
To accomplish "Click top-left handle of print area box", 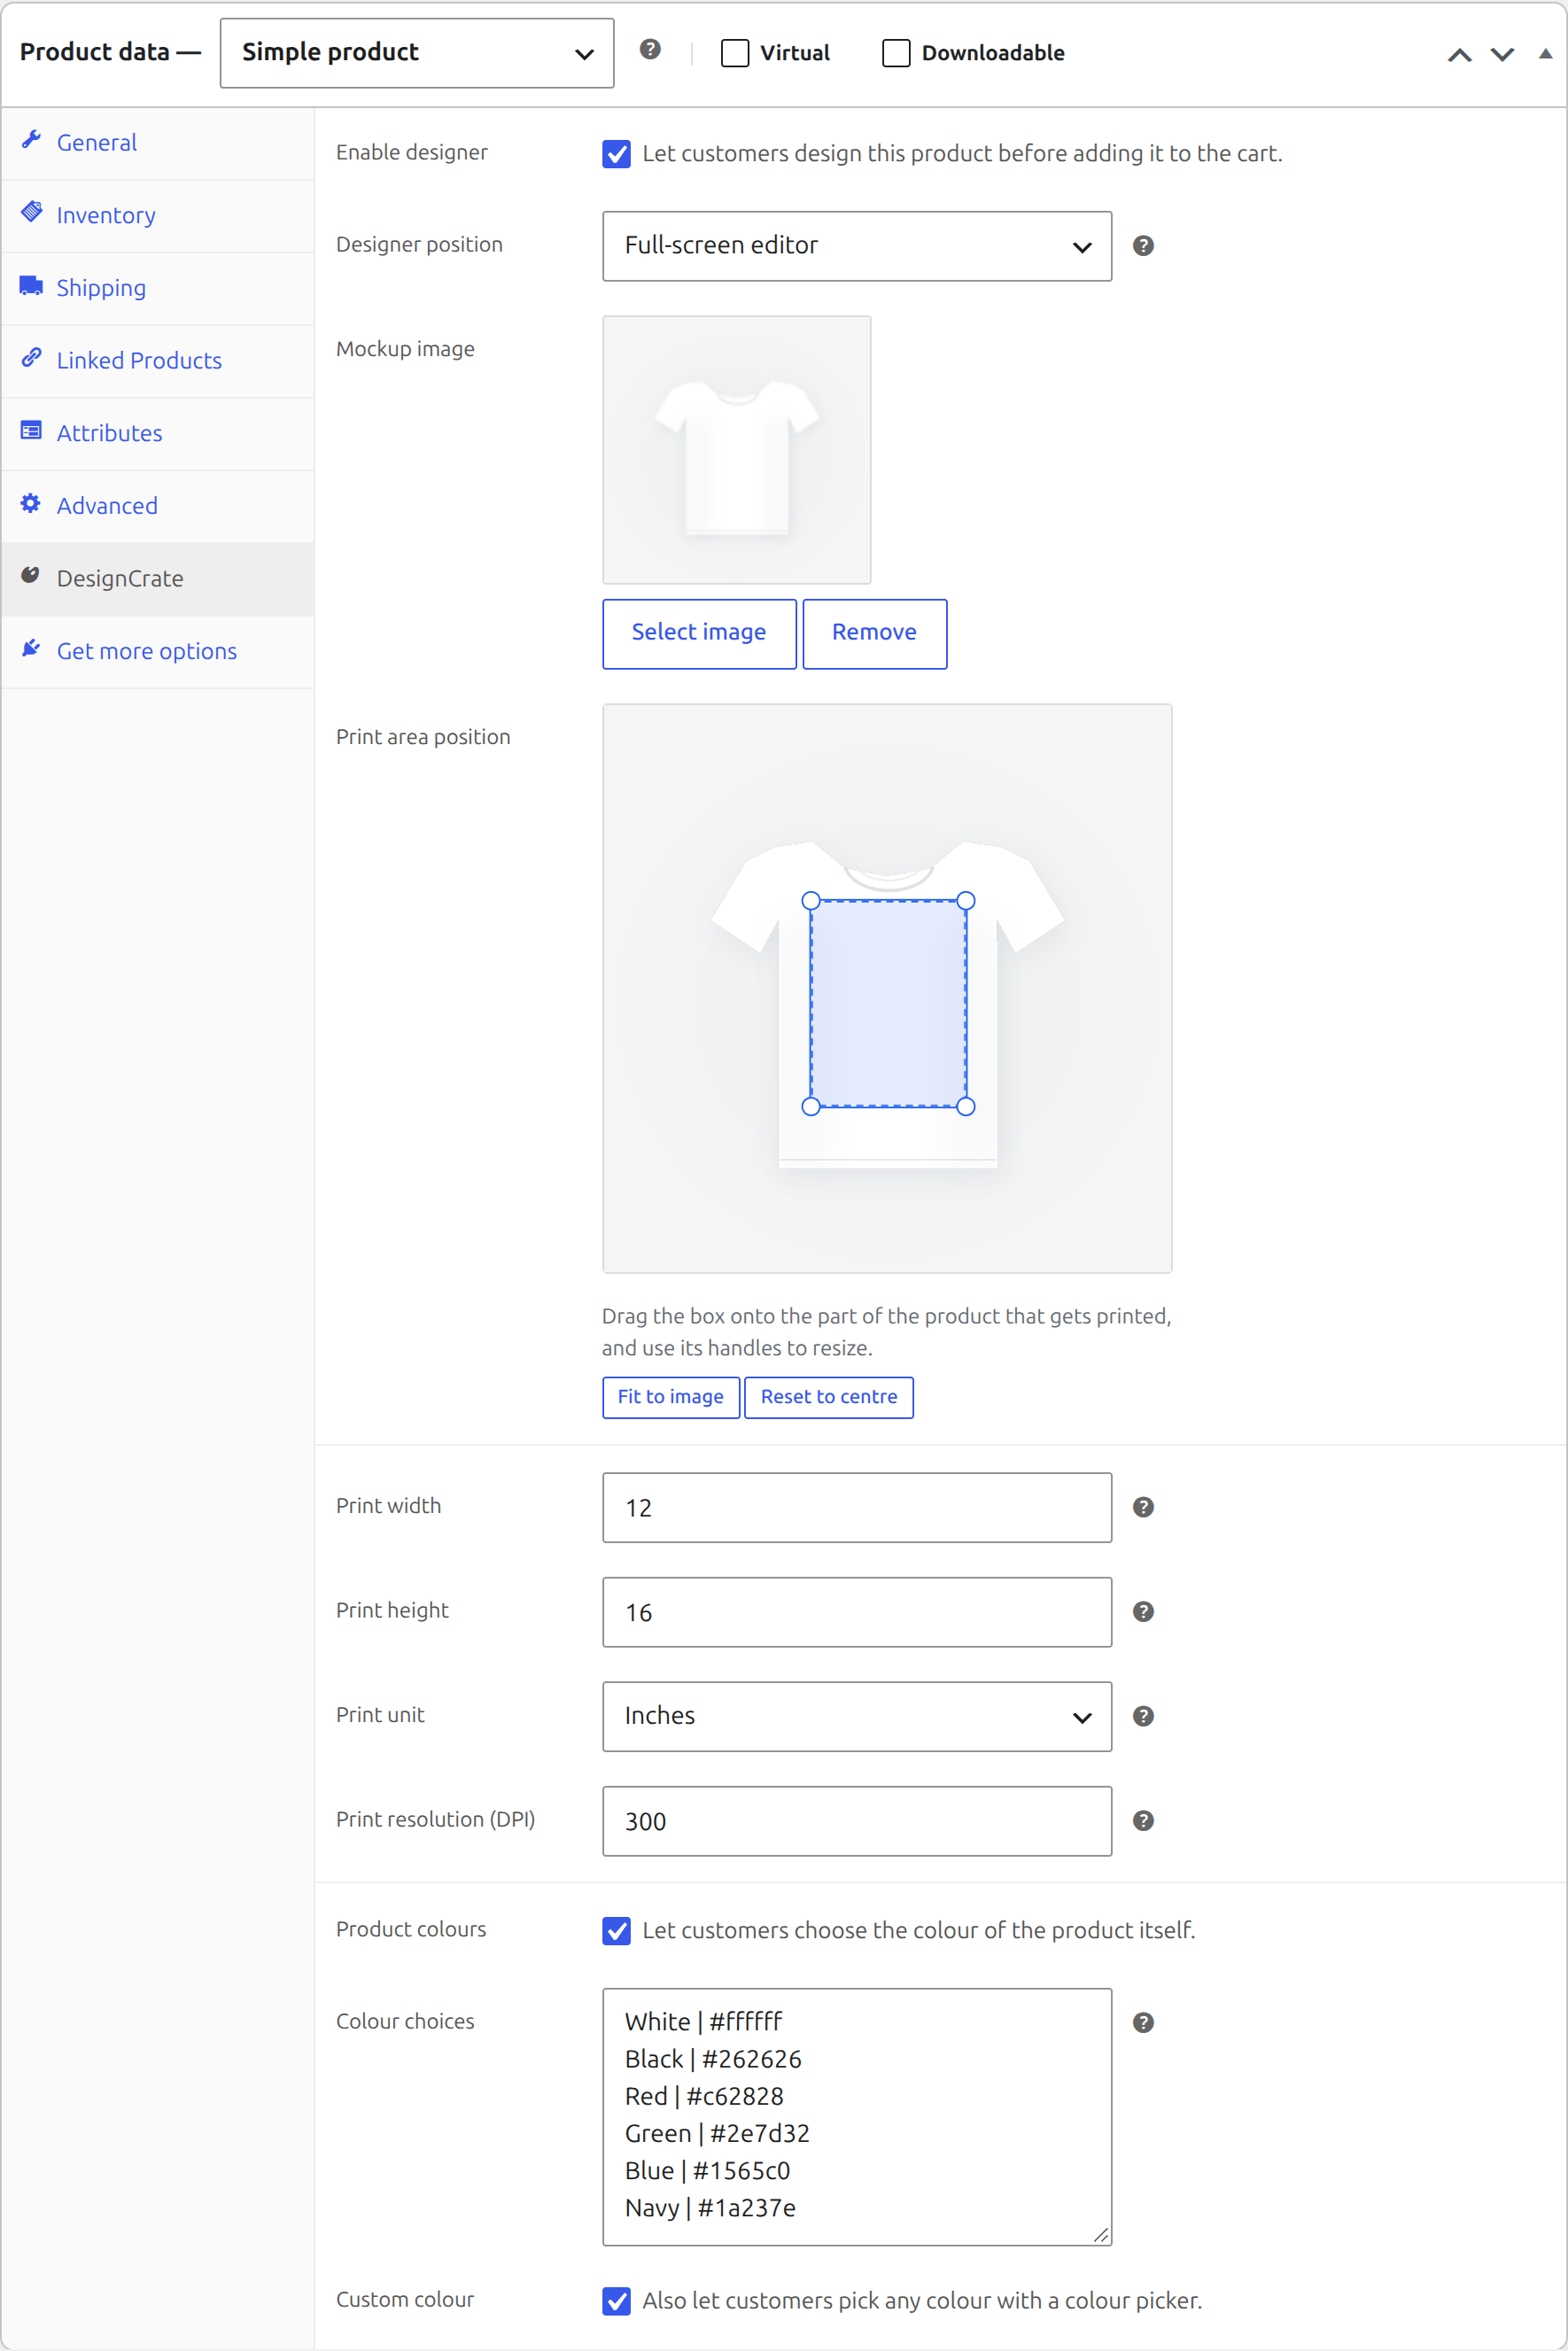I will pyautogui.click(x=811, y=901).
